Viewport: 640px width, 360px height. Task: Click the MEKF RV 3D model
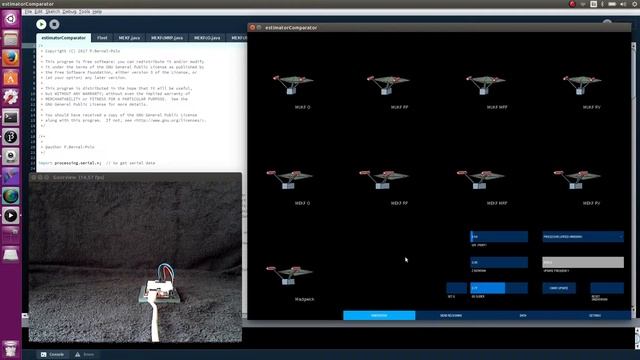pyautogui.click(x=577, y=180)
